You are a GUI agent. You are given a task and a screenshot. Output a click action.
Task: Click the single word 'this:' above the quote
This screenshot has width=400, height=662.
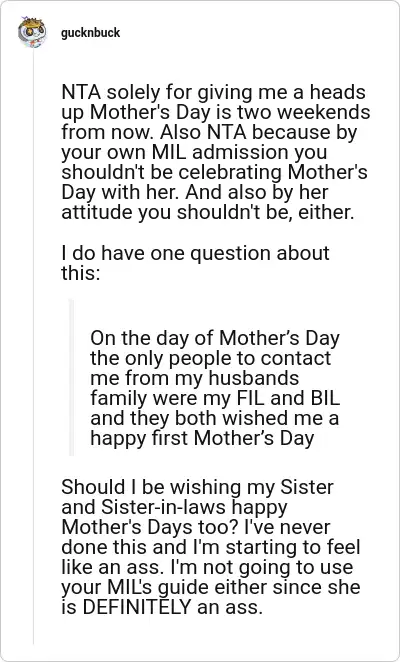click(81, 273)
